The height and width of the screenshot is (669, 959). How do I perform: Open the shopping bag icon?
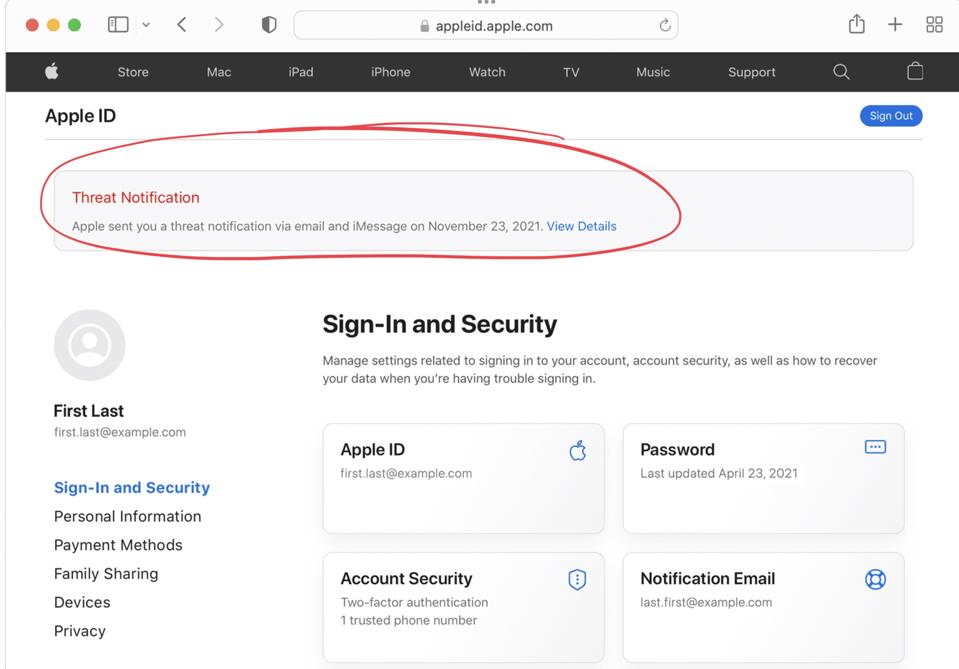pos(914,71)
